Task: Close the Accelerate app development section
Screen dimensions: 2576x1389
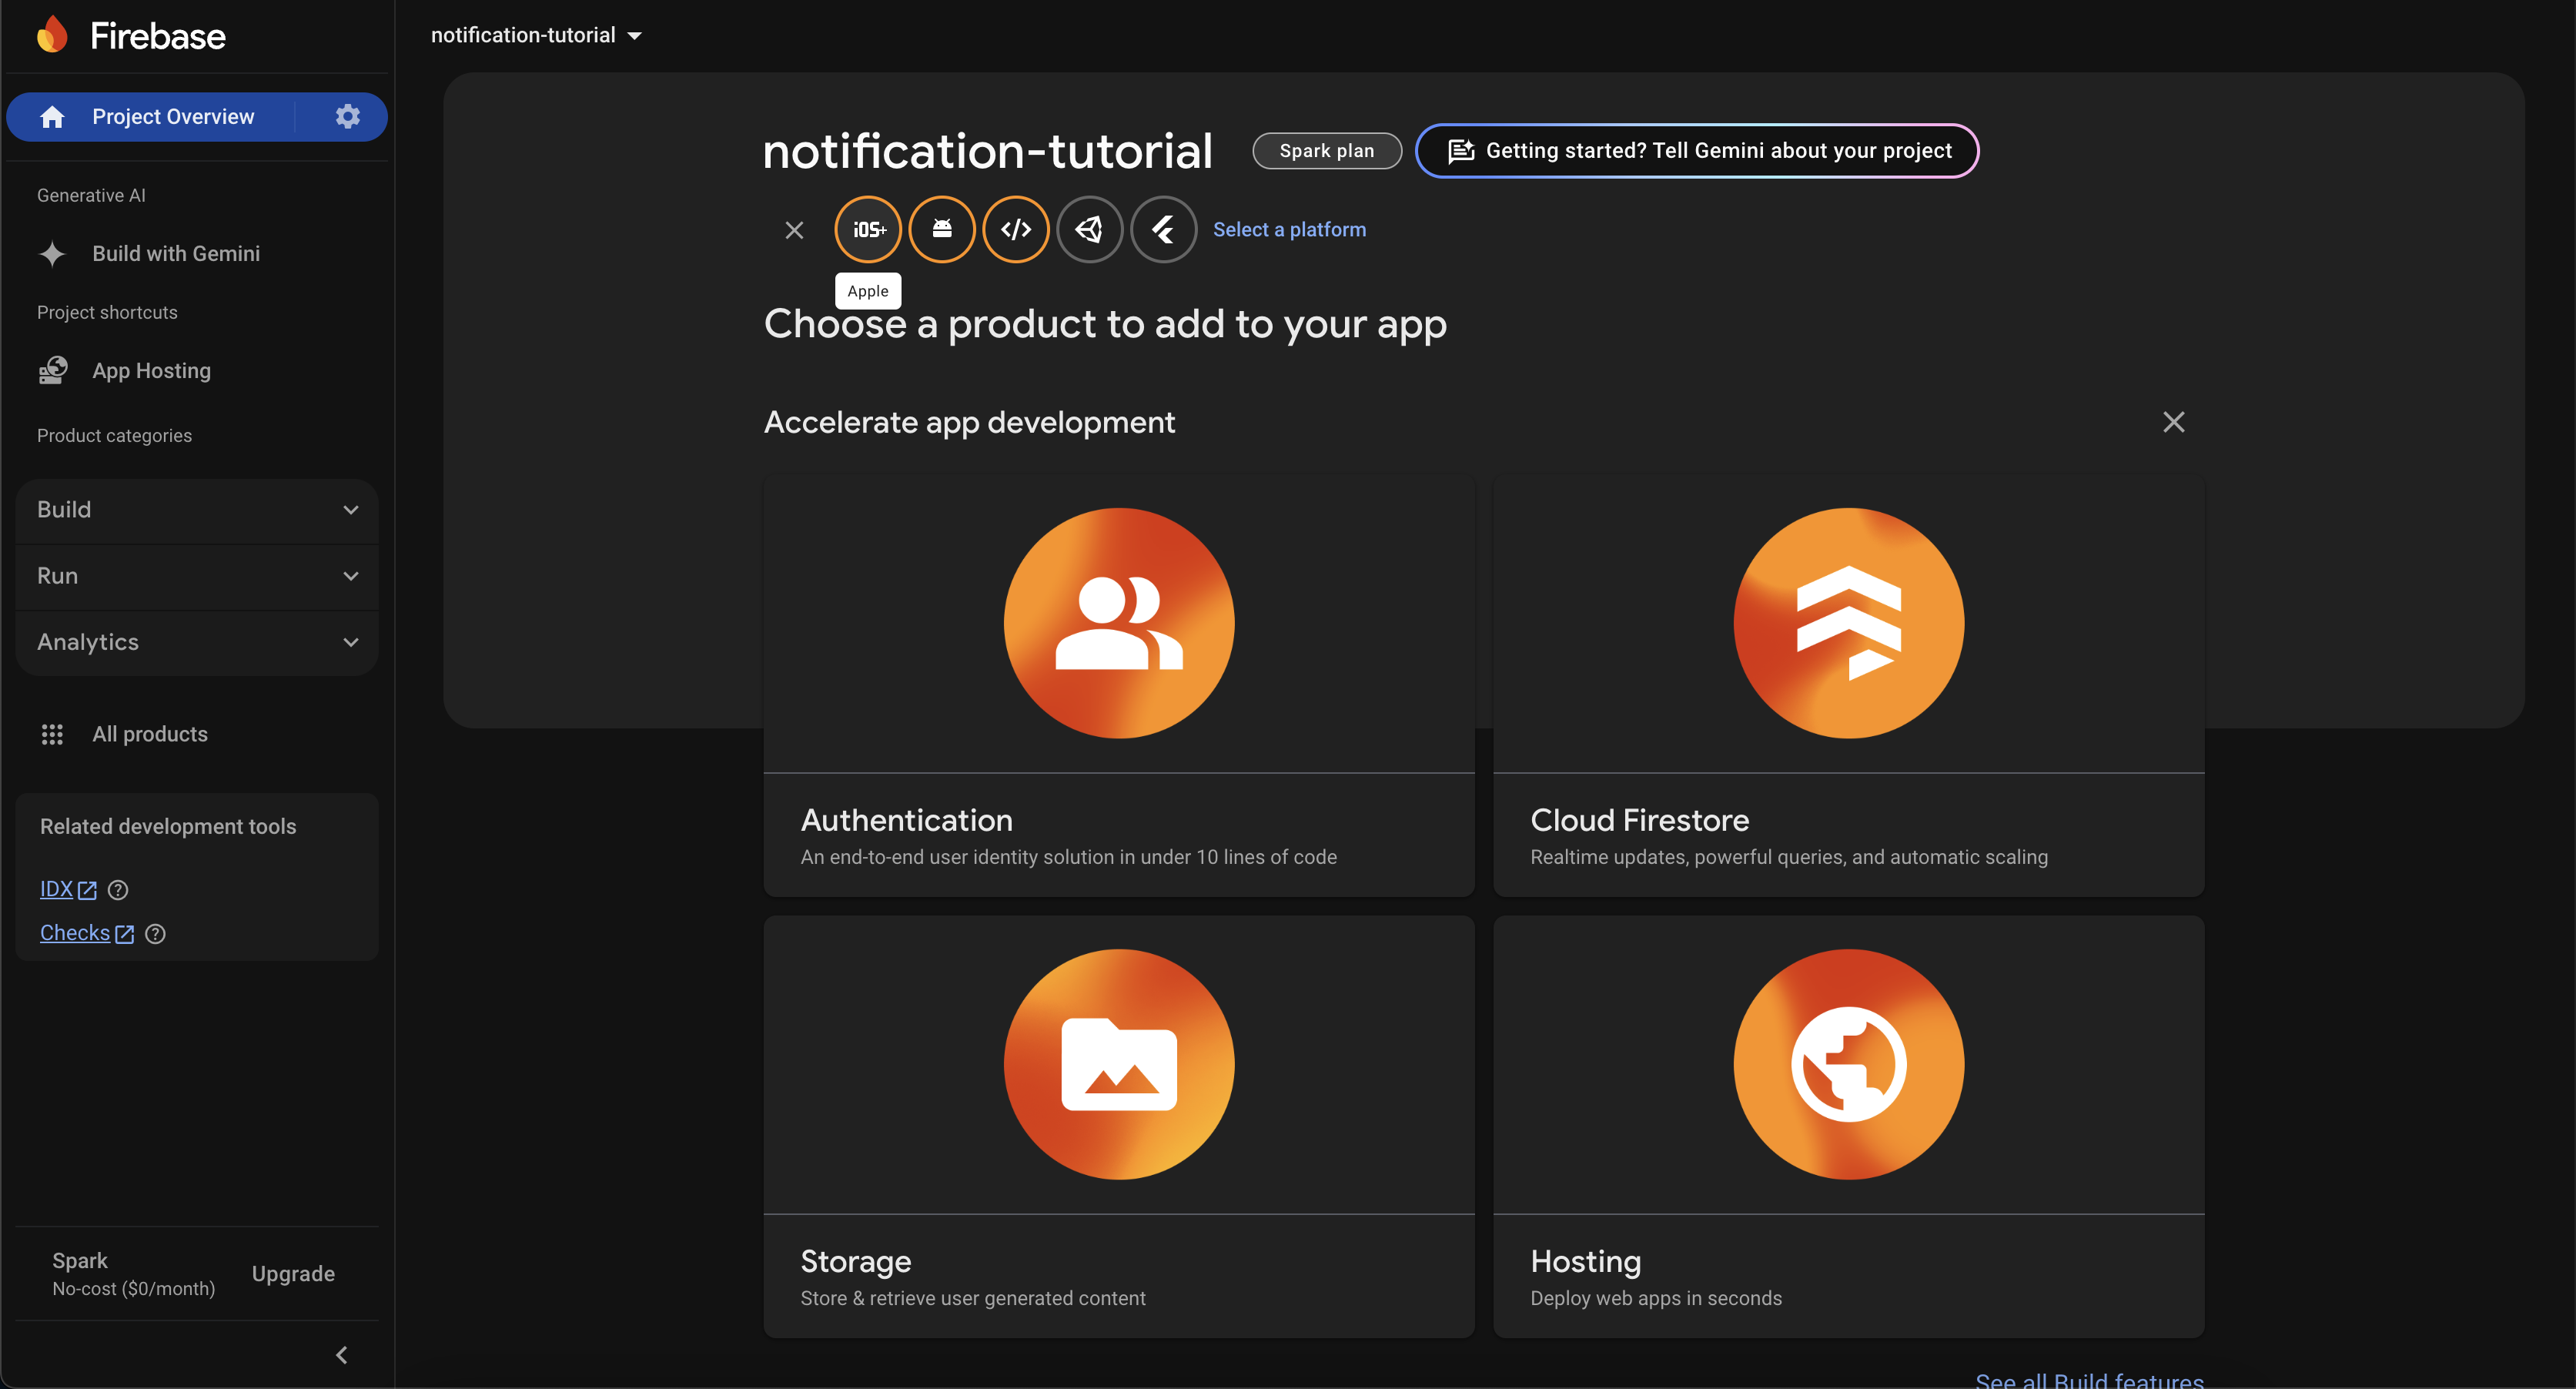Action: point(2173,422)
